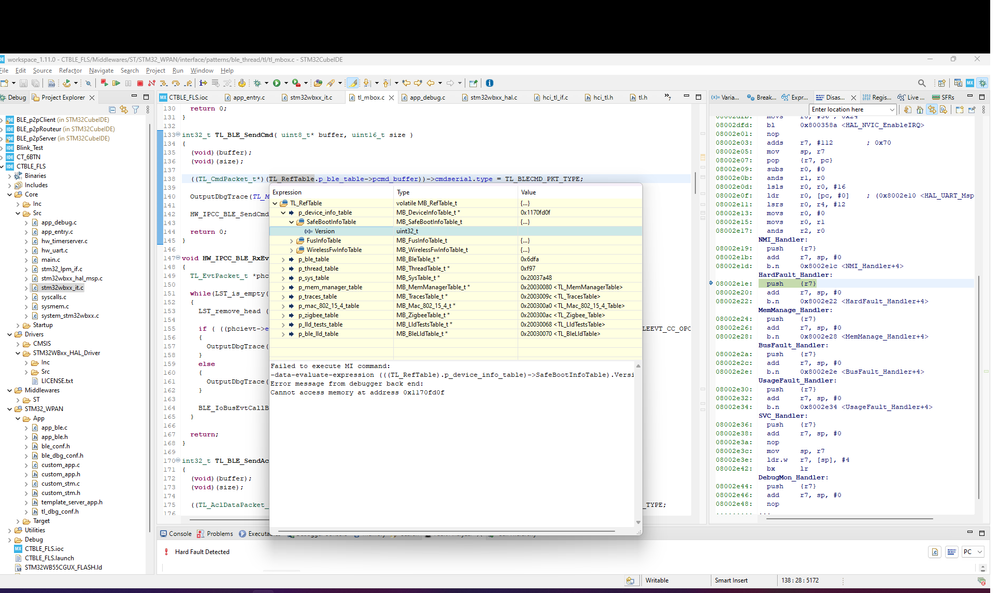Click the Go to Program Counter icon
The image size is (999, 593).
[x=920, y=110]
